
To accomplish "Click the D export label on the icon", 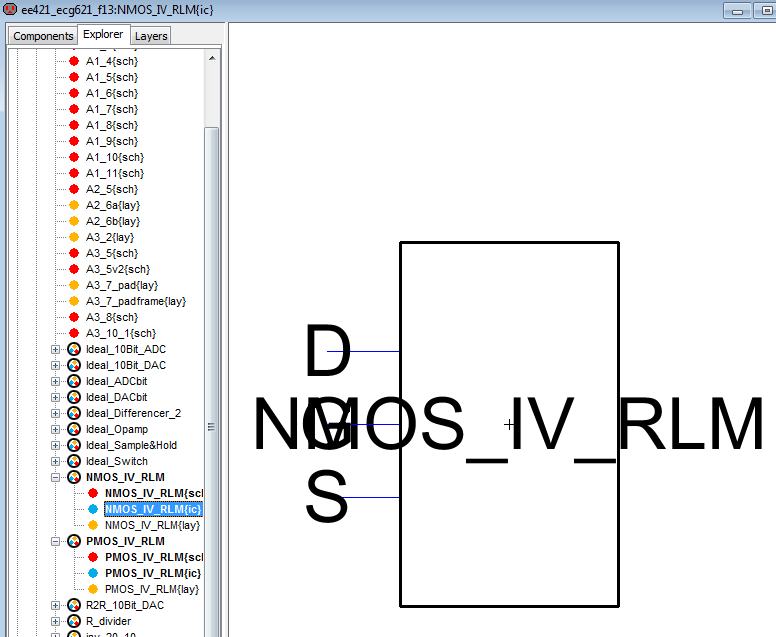I will (328, 349).
